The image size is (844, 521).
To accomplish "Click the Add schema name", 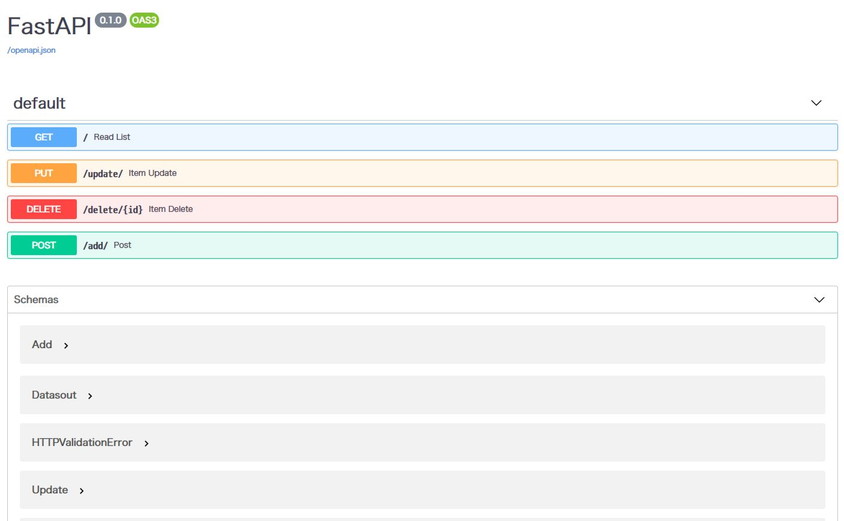I will [x=42, y=344].
